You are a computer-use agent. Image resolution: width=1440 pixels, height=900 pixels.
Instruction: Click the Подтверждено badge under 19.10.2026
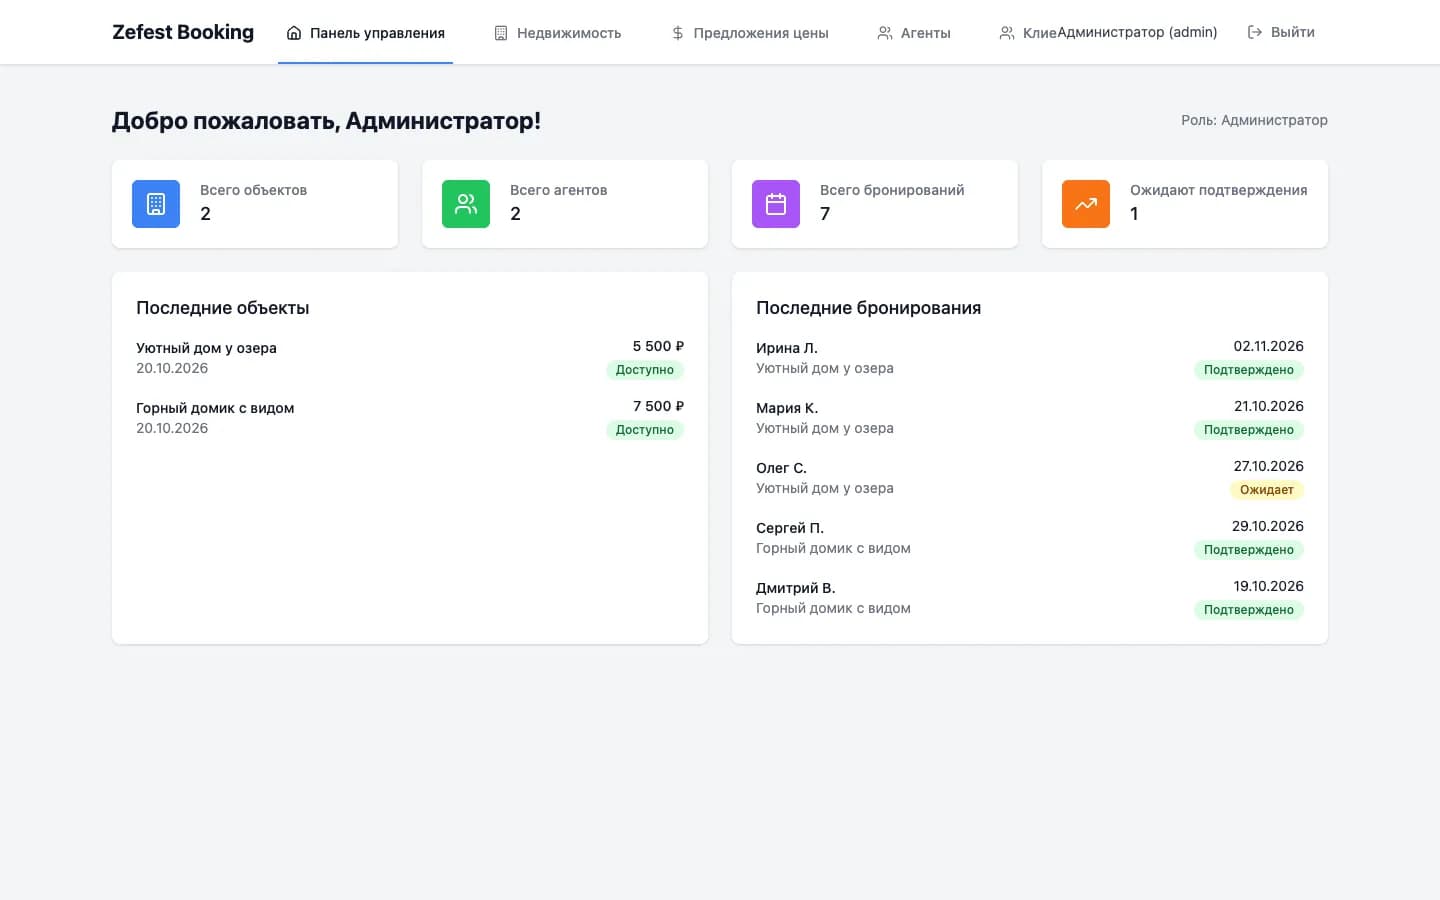(1249, 610)
